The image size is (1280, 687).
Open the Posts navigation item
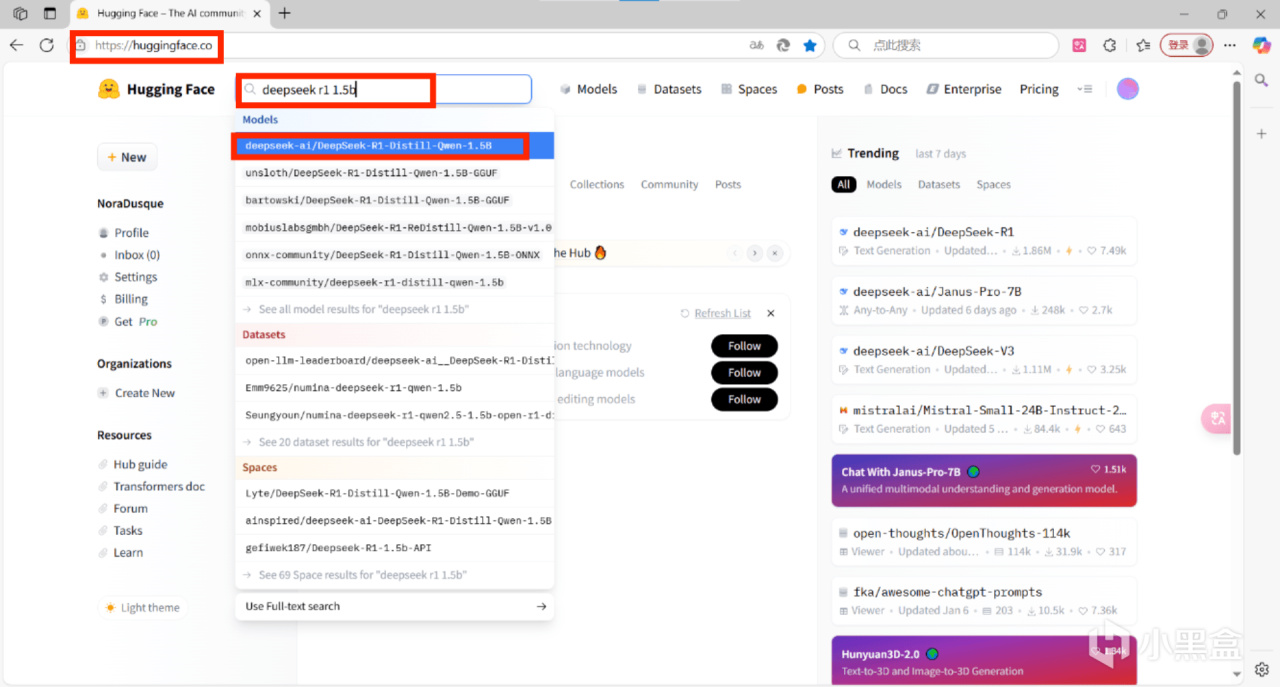point(820,89)
